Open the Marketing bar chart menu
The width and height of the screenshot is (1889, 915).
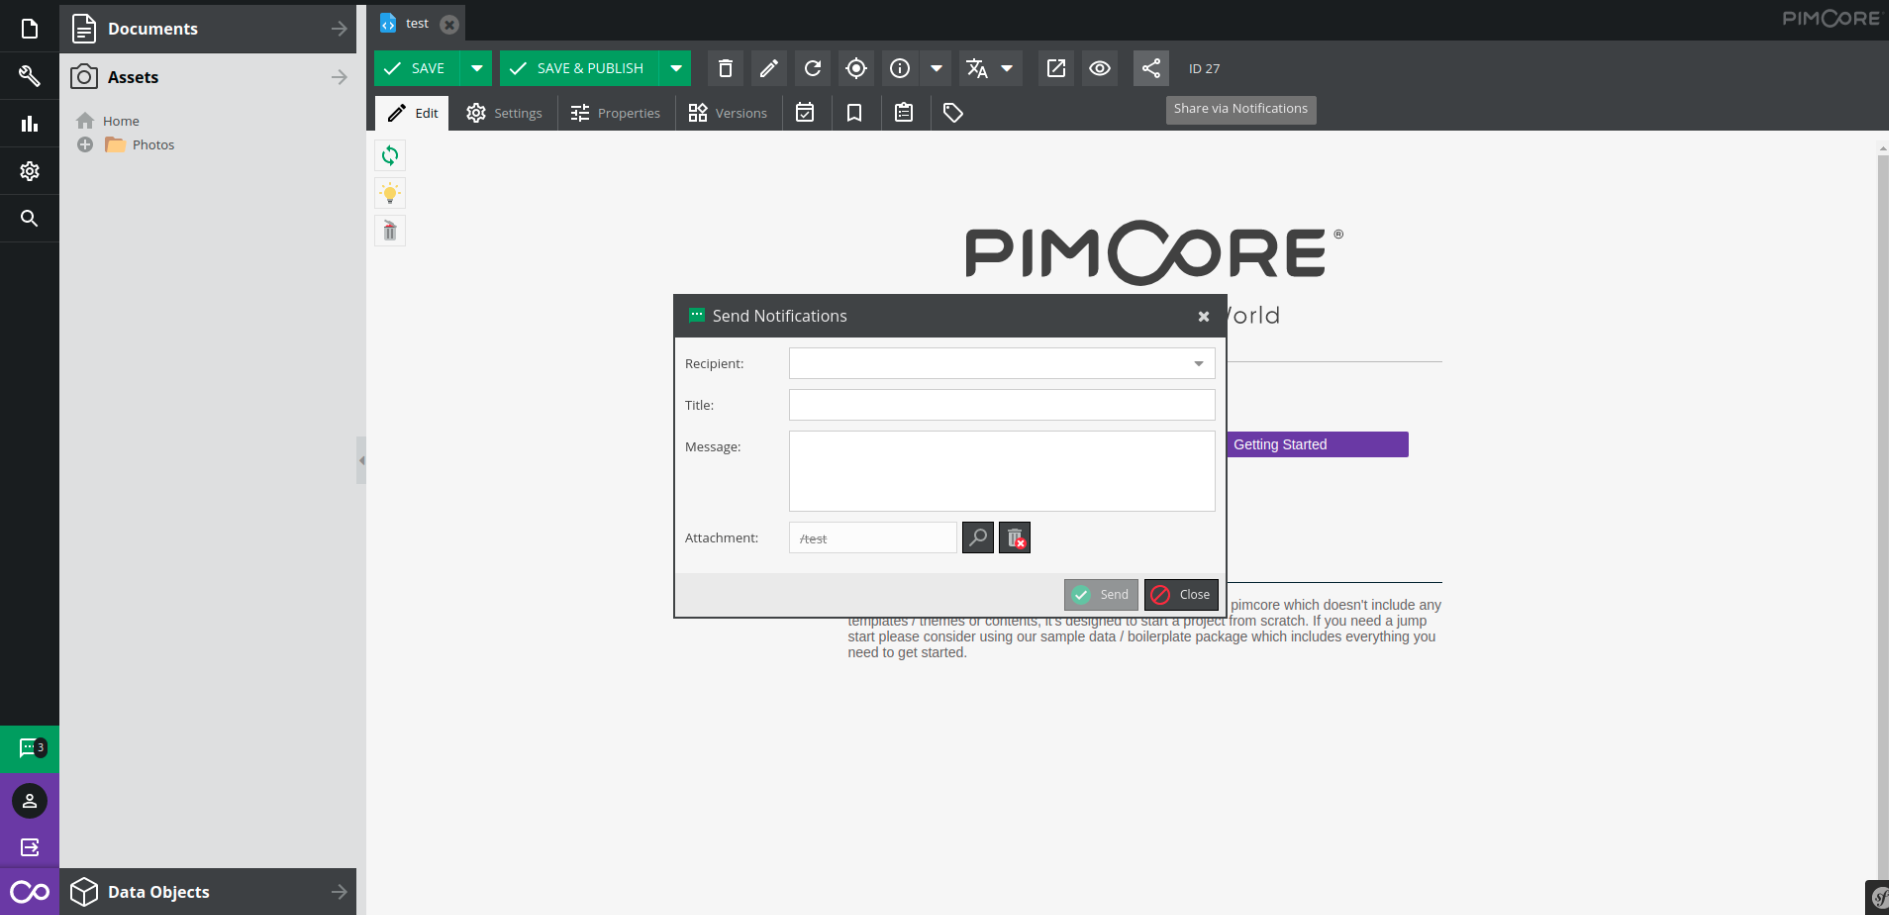(29, 124)
